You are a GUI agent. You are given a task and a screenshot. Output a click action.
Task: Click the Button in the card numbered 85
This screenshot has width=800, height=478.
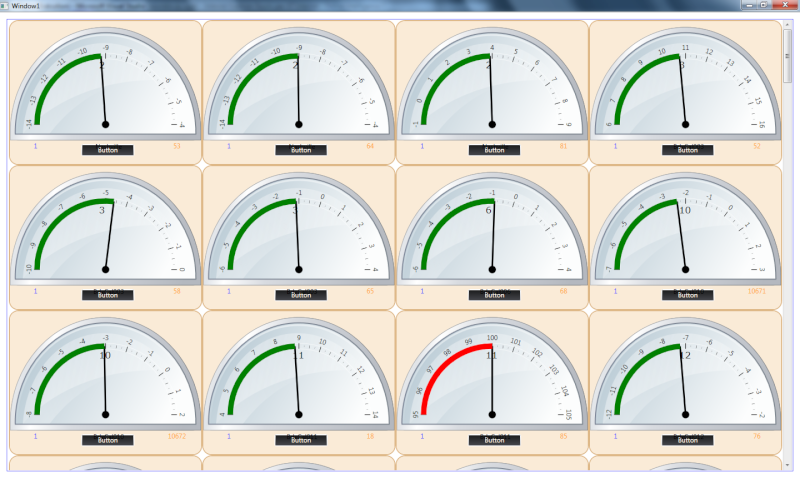coord(494,440)
